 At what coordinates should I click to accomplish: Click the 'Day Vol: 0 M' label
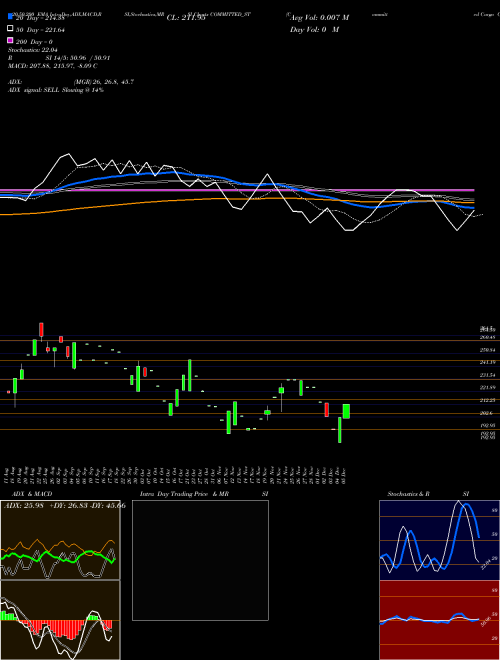314,29
